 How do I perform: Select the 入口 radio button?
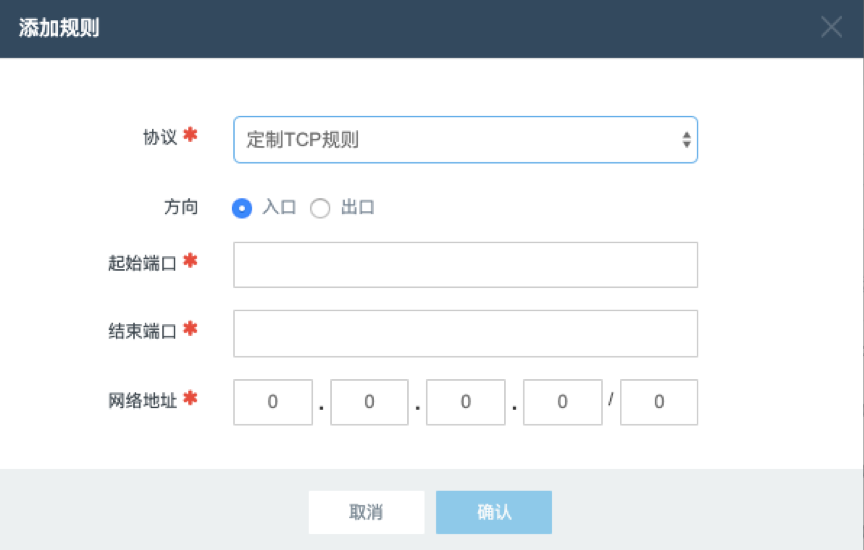point(242,208)
